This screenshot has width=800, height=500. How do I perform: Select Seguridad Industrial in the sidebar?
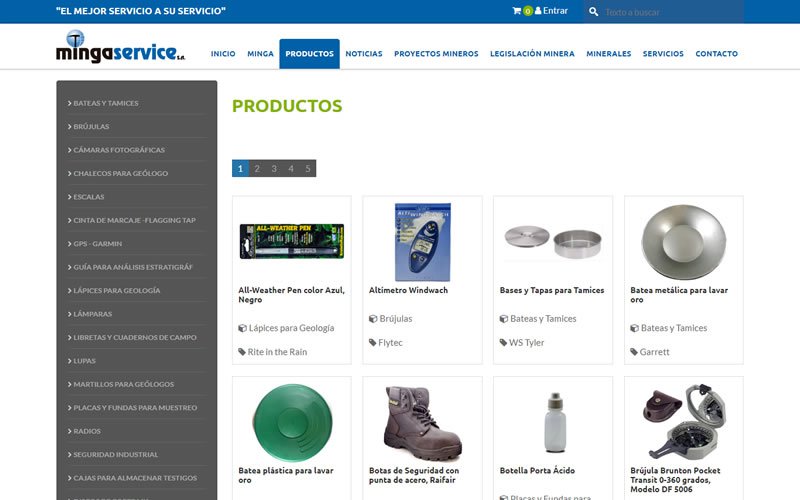coord(115,454)
